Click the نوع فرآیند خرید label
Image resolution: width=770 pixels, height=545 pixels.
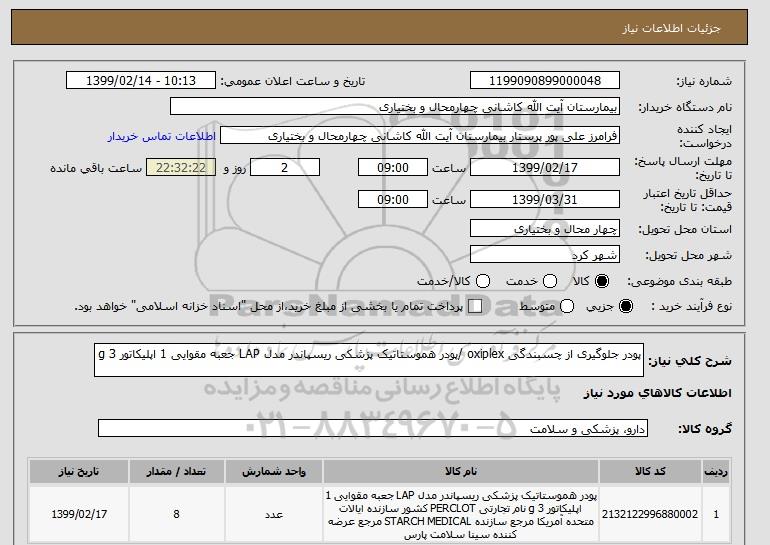(691, 306)
